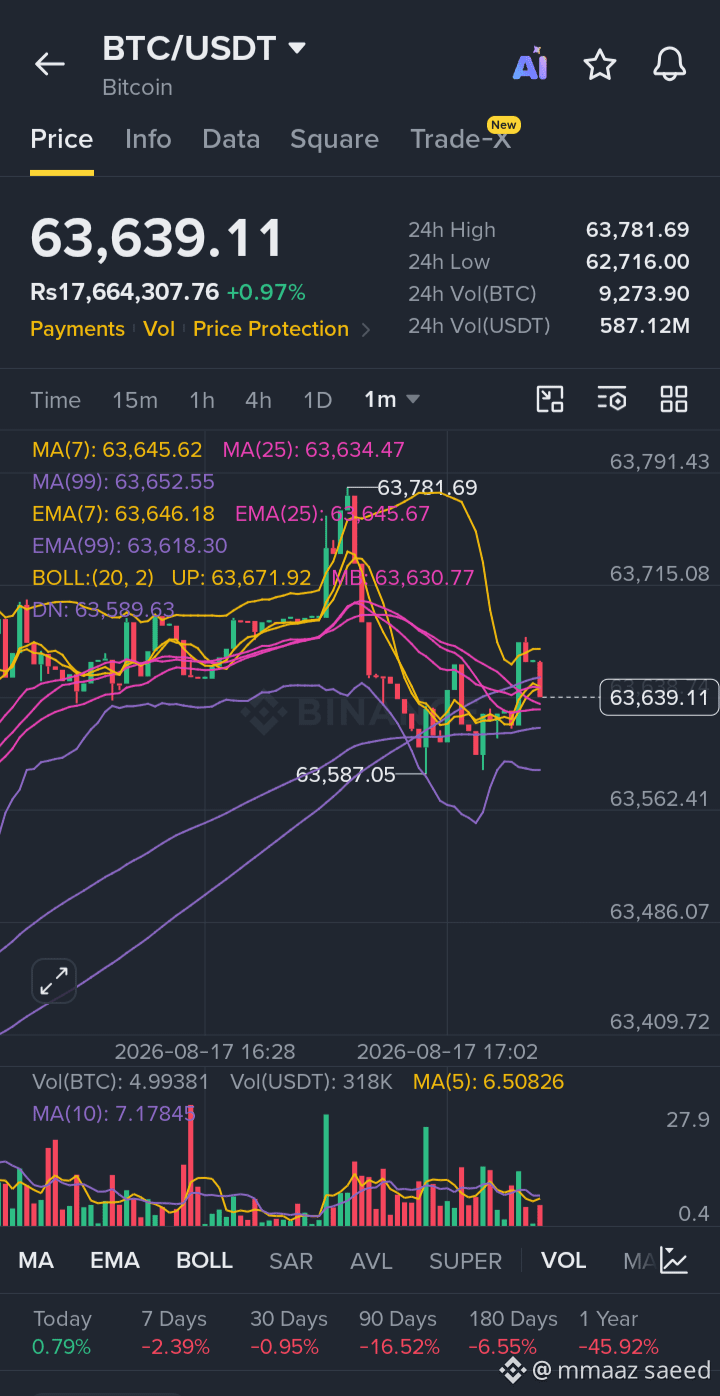Open price alert bell icon
The height and width of the screenshot is (1396, 720).
(669, 65)
